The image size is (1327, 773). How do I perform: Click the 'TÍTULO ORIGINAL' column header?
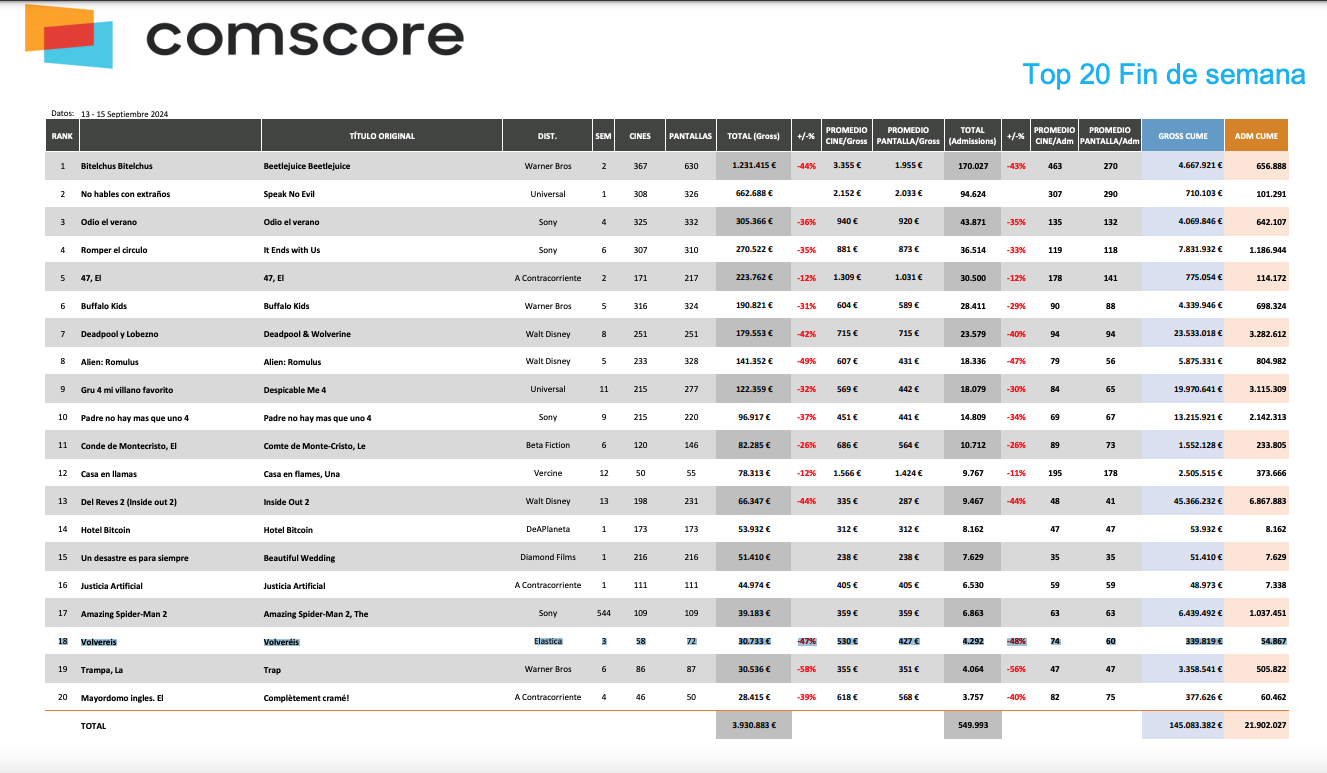click(382, 135)
